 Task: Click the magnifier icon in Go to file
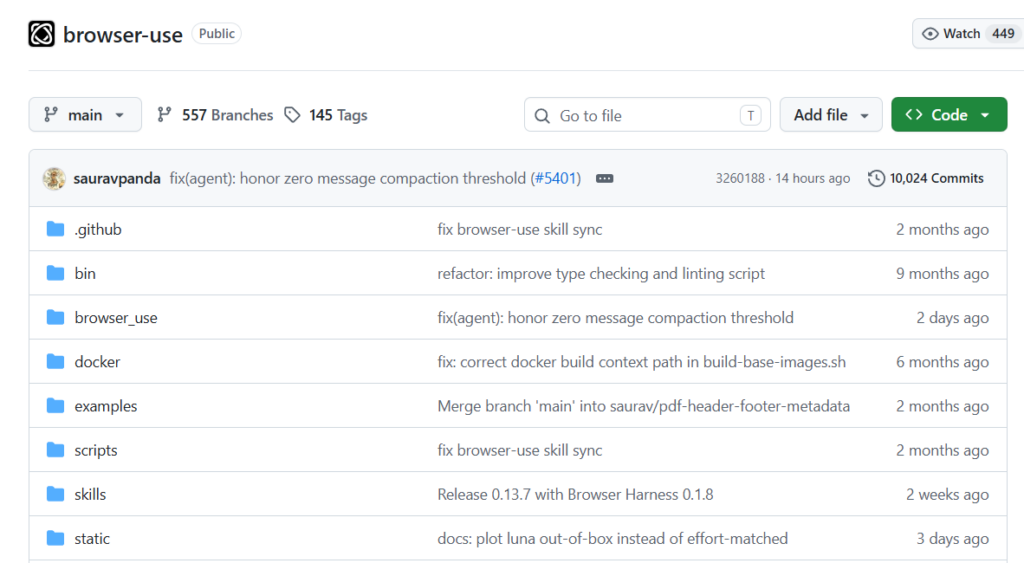[x=542, y=116]
